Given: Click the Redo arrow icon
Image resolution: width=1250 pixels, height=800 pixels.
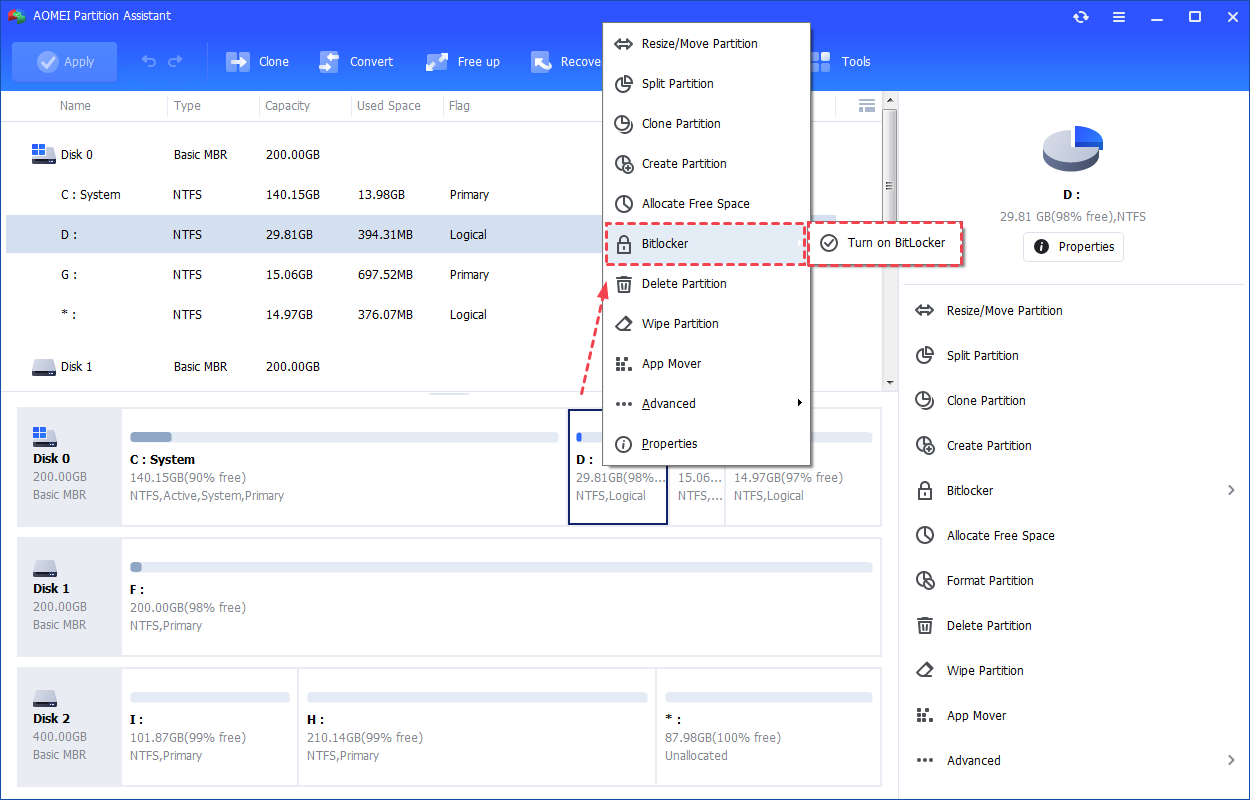Looking at the screenshot, I should (175, 61).
